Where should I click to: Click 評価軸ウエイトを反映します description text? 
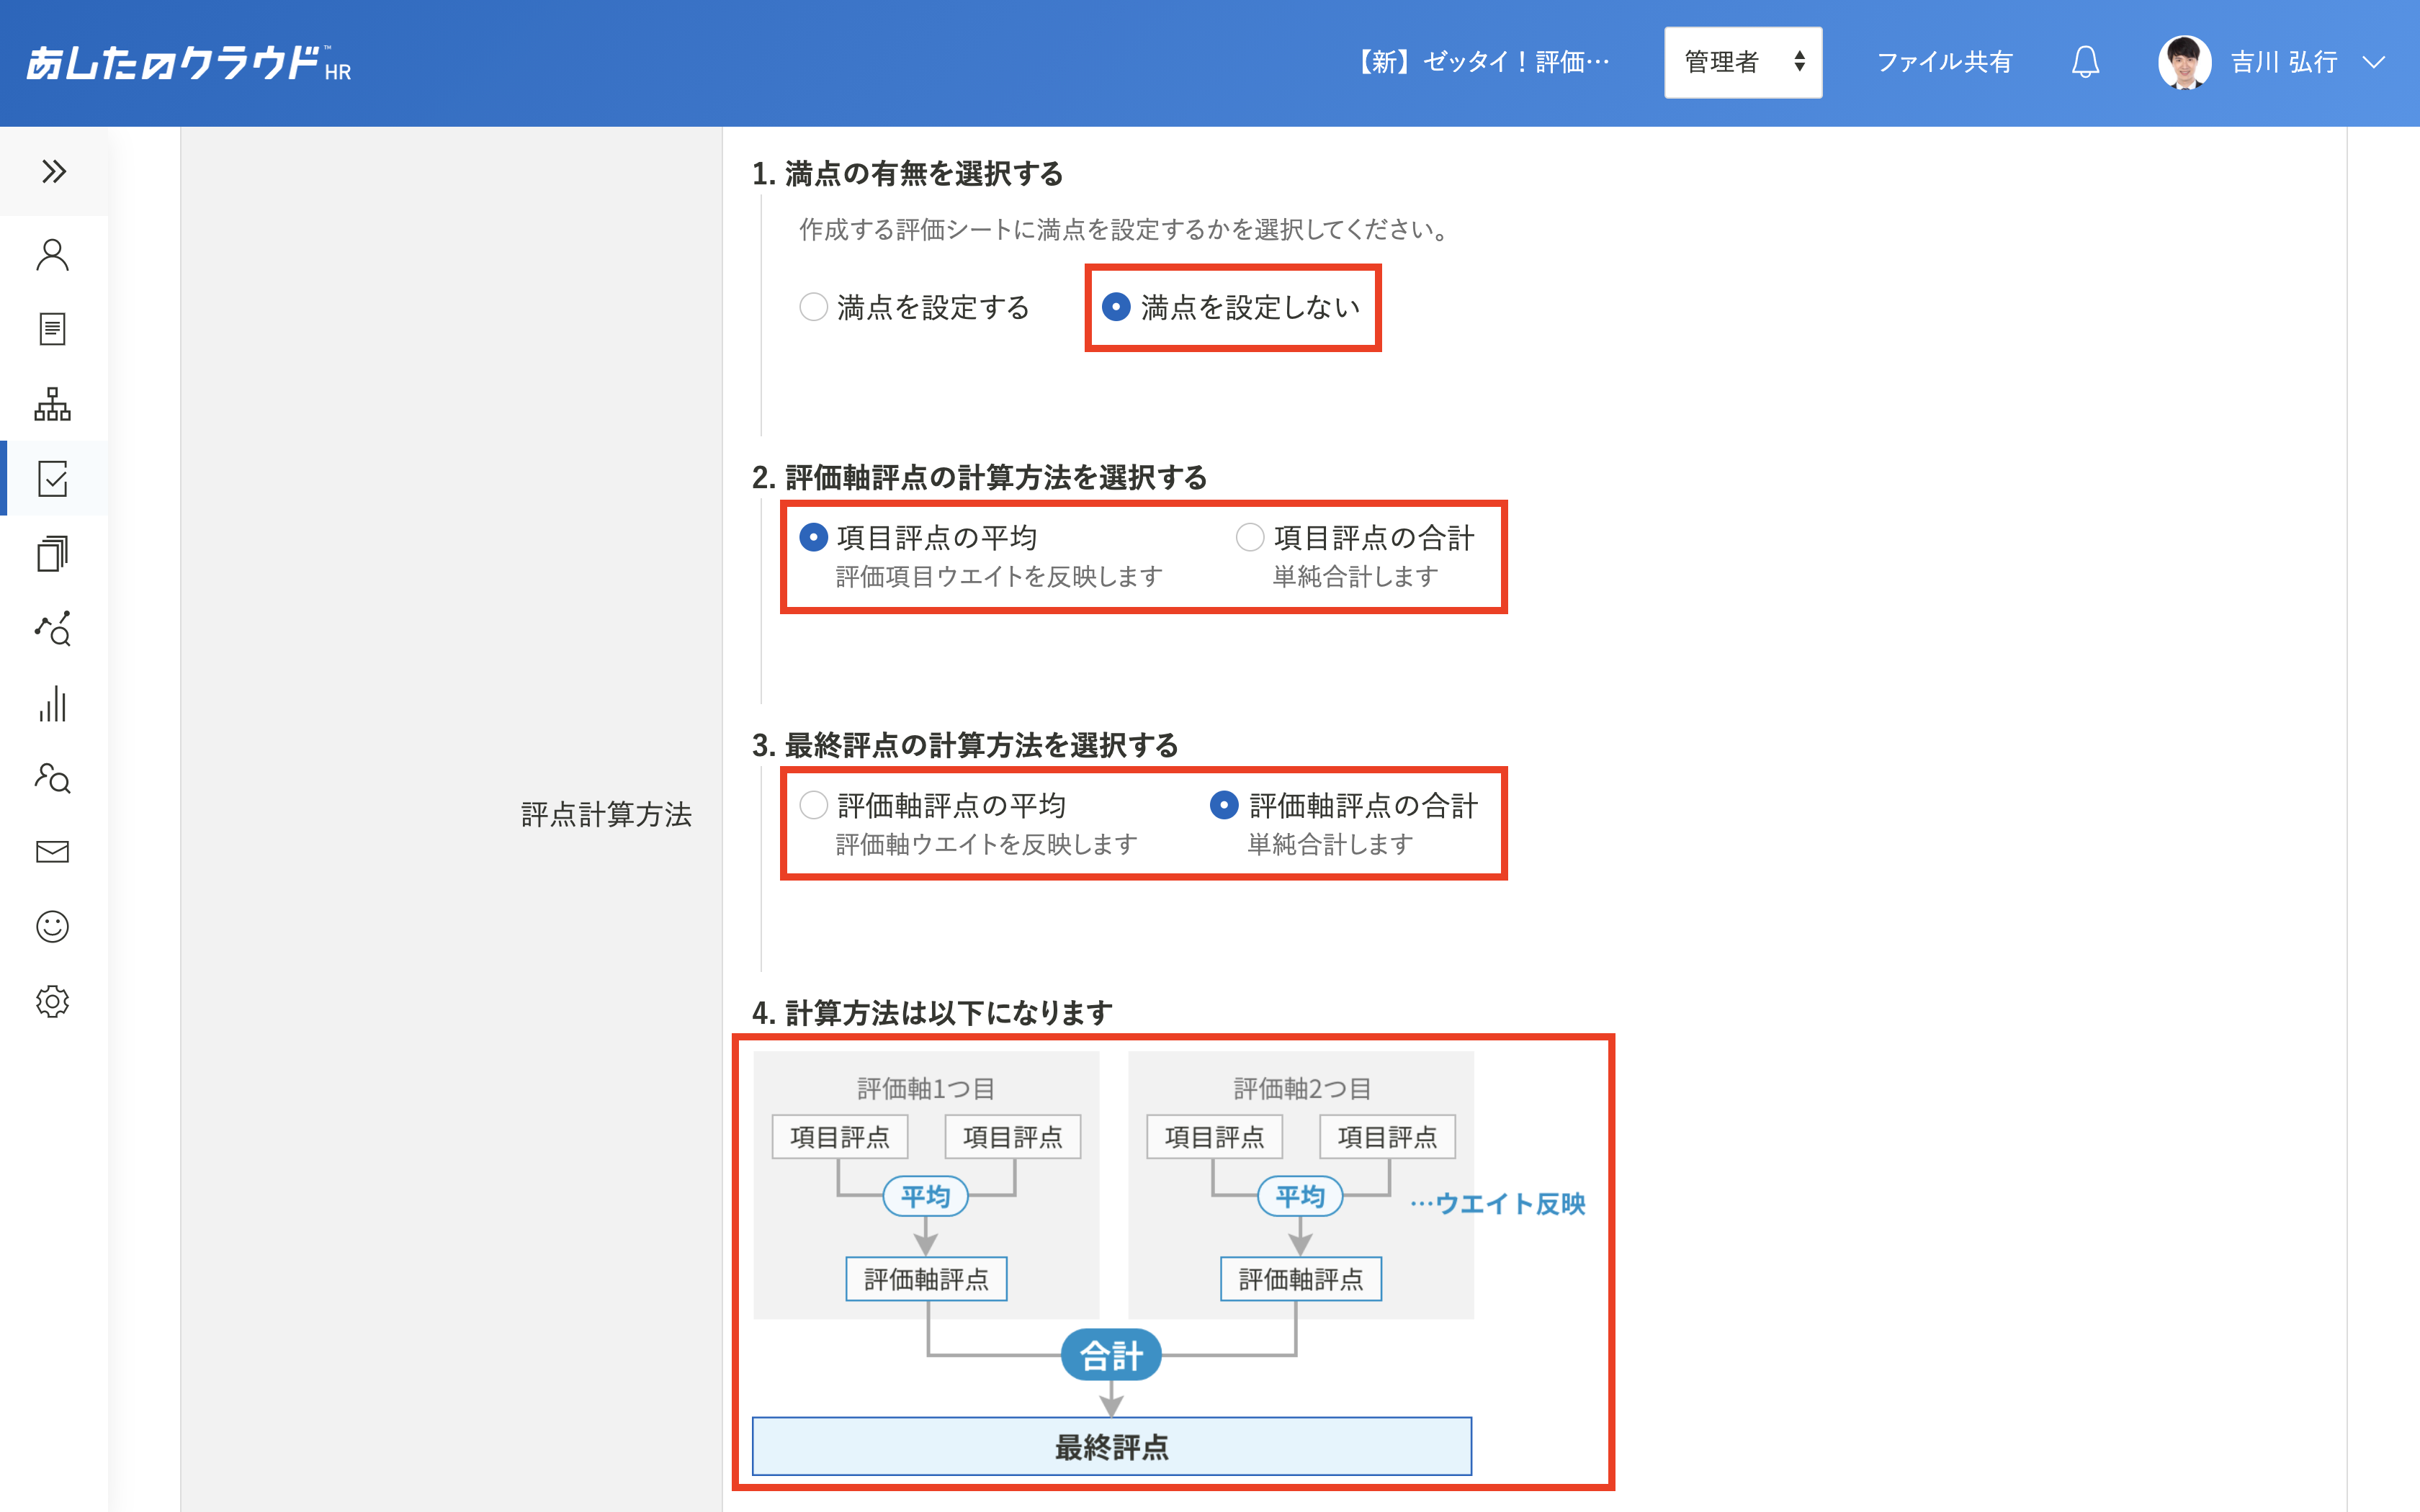click(987, 845)
